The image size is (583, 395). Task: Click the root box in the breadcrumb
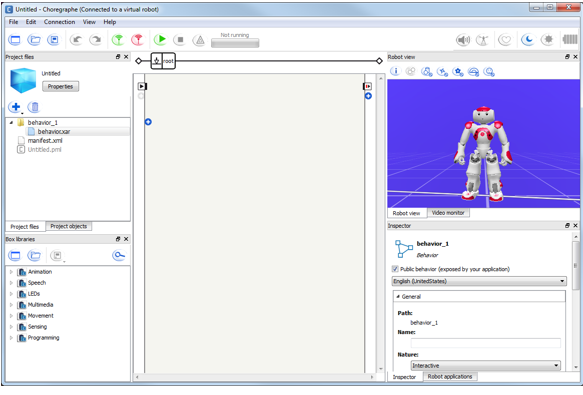click(x=169, y=61)
